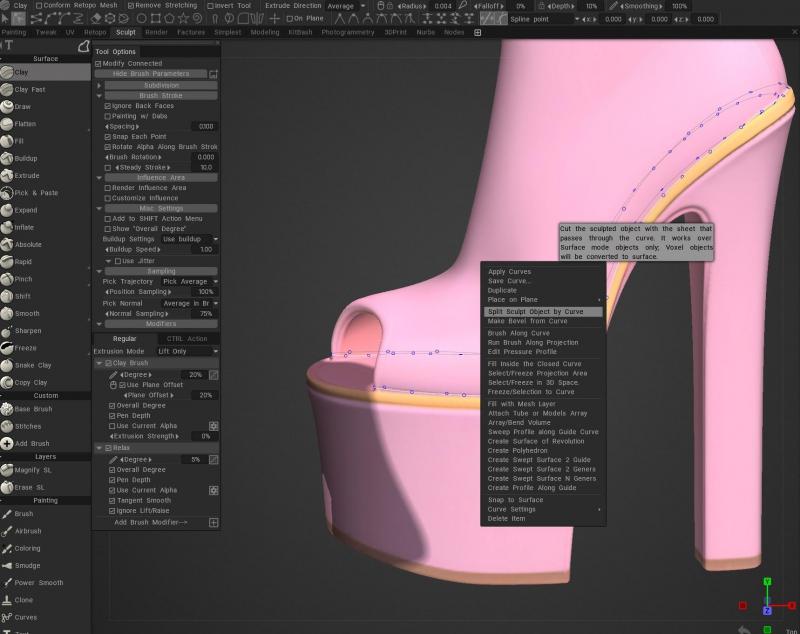Select the Smudge painting tool
The width and height of the screenshot is (800, 634).
27,565
